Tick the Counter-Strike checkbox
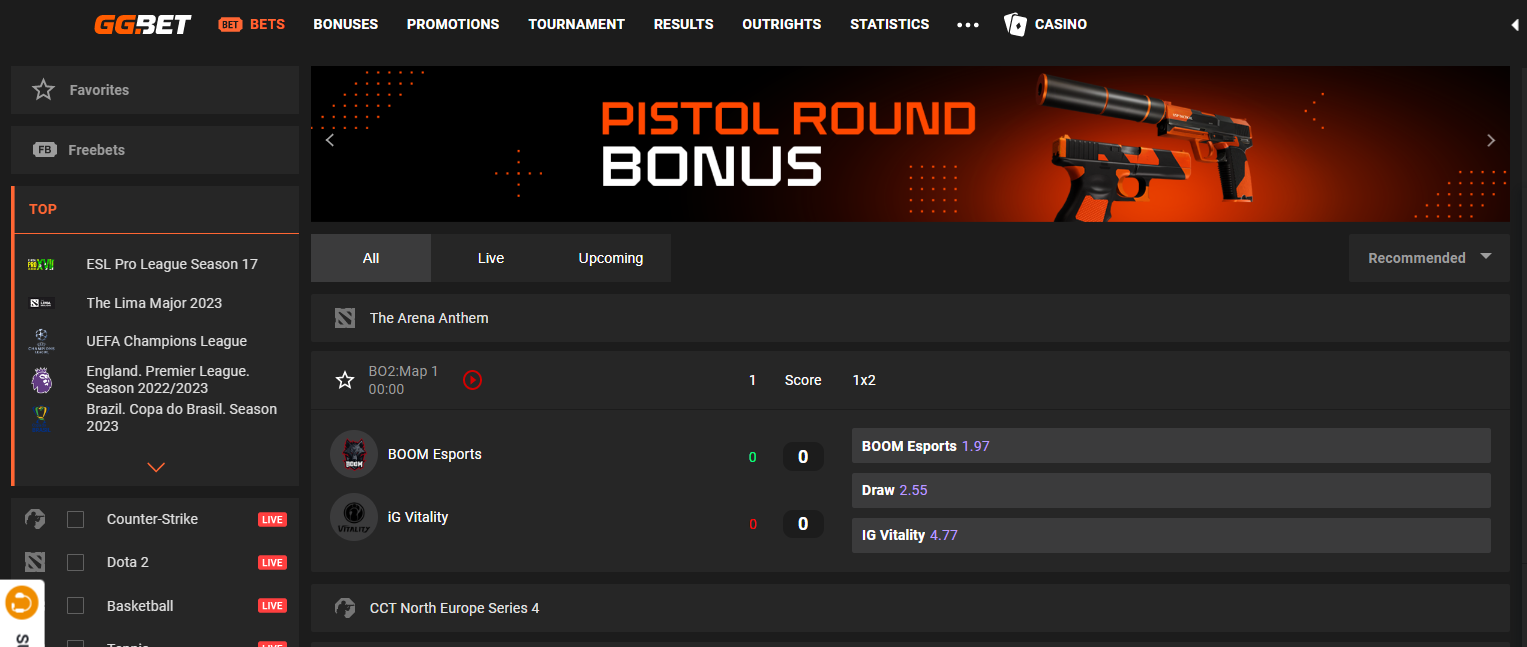Screen dimensions: 1527x647 (75, 519)
